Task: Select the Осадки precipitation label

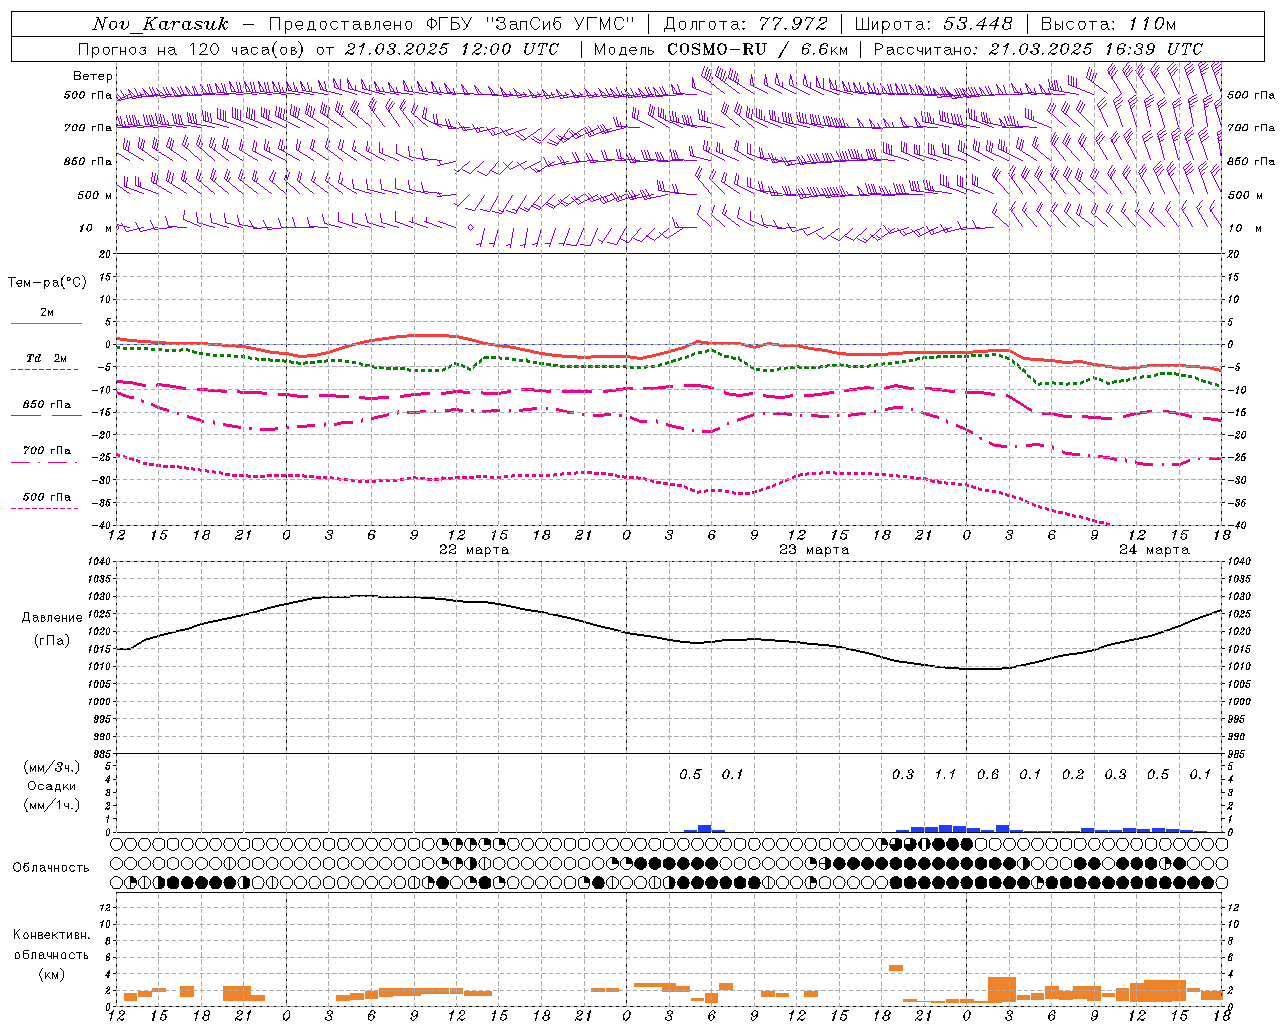Action: 52,786
